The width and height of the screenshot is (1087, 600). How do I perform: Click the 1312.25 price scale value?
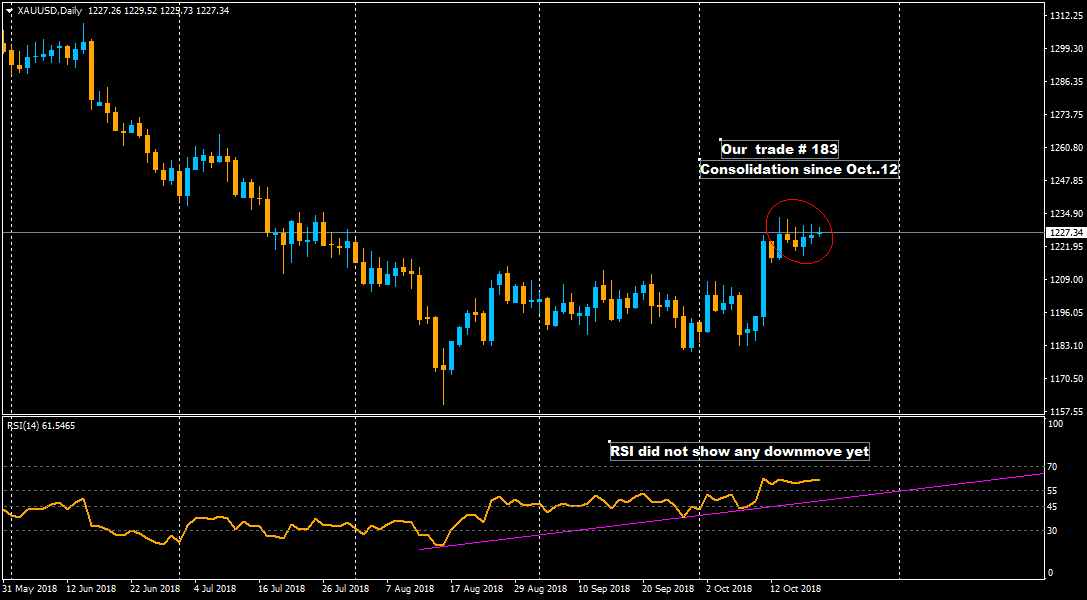pos(1064,17)
